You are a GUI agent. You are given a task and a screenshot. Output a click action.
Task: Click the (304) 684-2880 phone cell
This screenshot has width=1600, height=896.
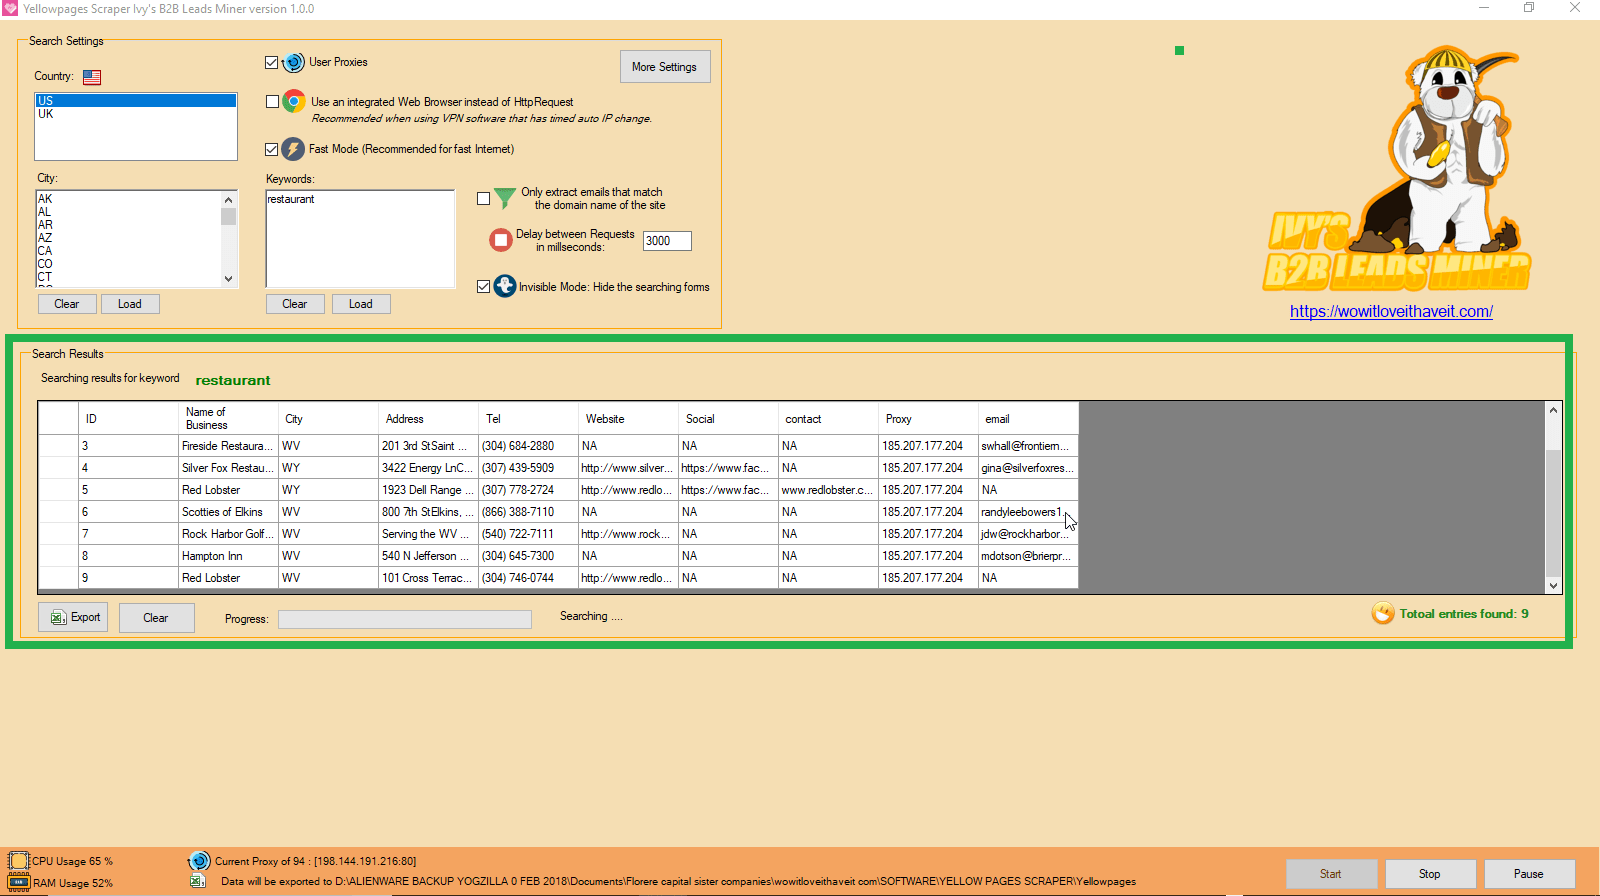[x=529, y=446]
